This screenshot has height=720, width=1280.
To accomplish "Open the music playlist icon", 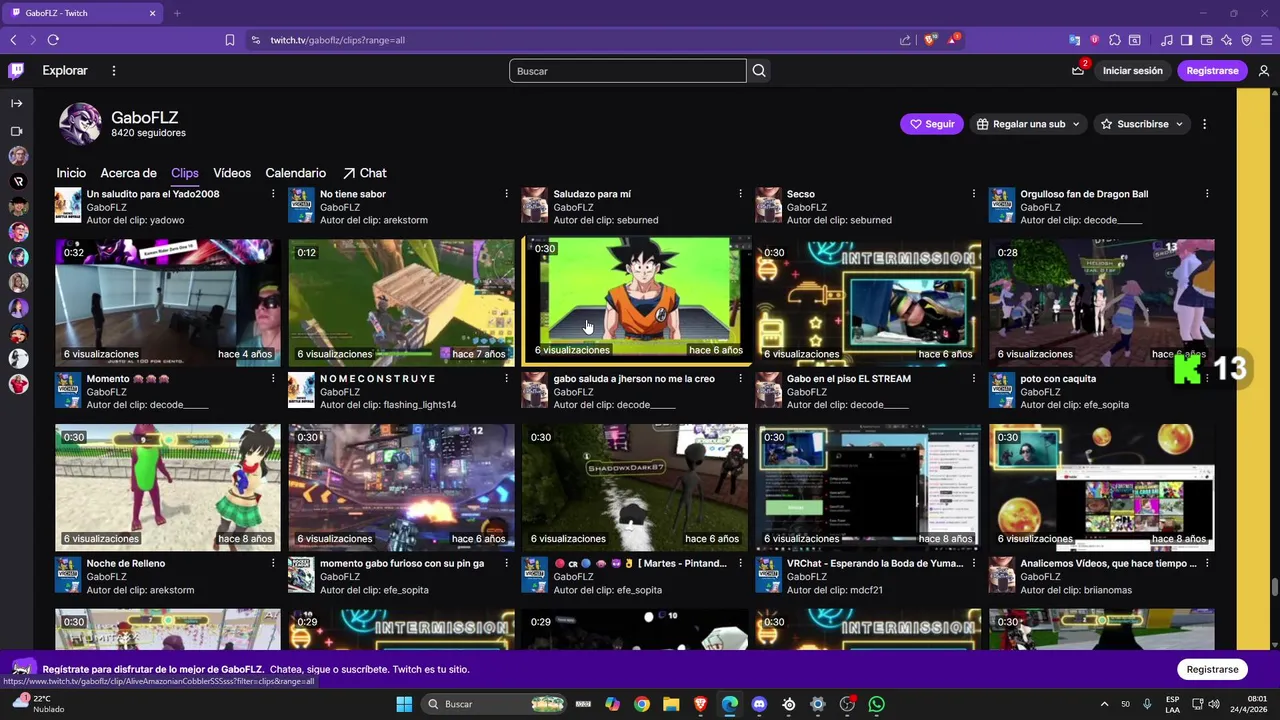I will coord(1167,40).
